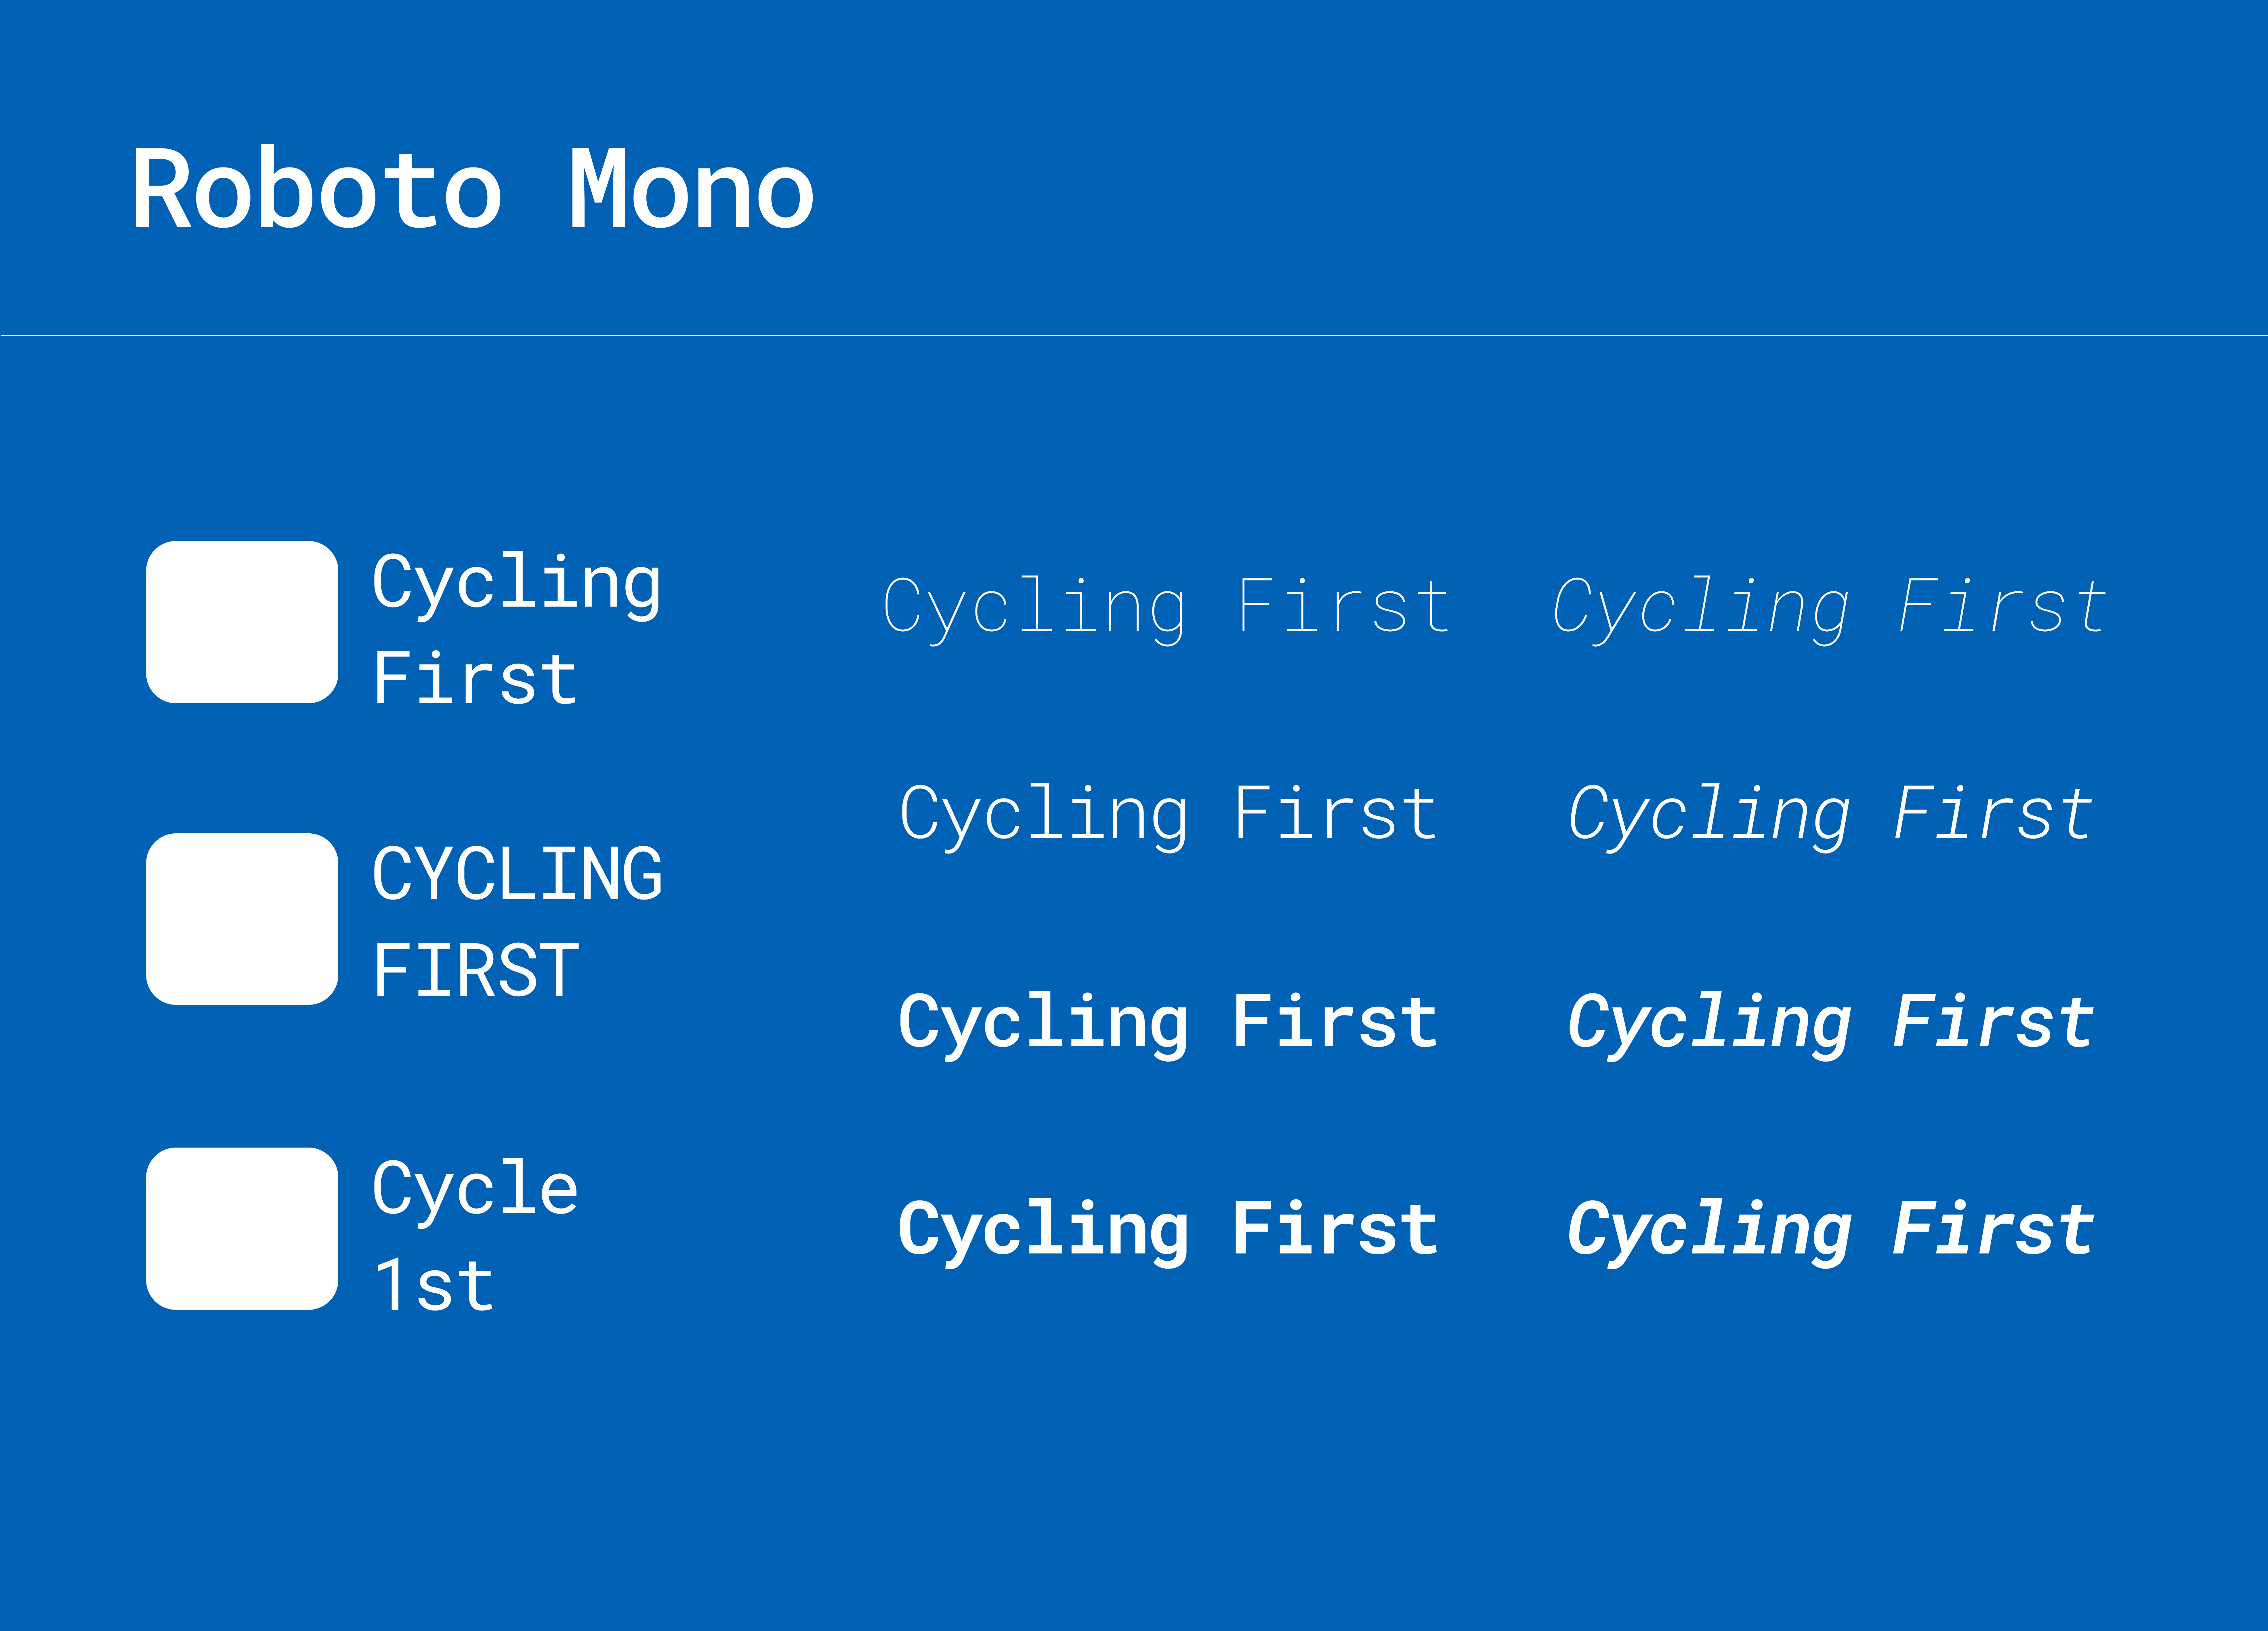Screen dimensions: 2268x1631
Task: Click the '1st' text
Action: (434, 1285)
